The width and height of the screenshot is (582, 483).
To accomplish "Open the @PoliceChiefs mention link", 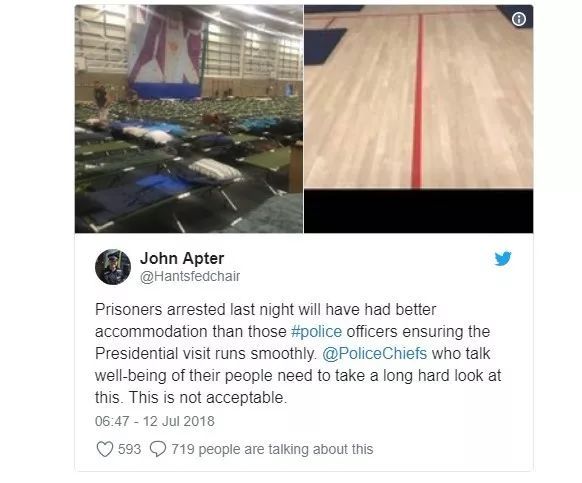I will [x=375, y=353].
